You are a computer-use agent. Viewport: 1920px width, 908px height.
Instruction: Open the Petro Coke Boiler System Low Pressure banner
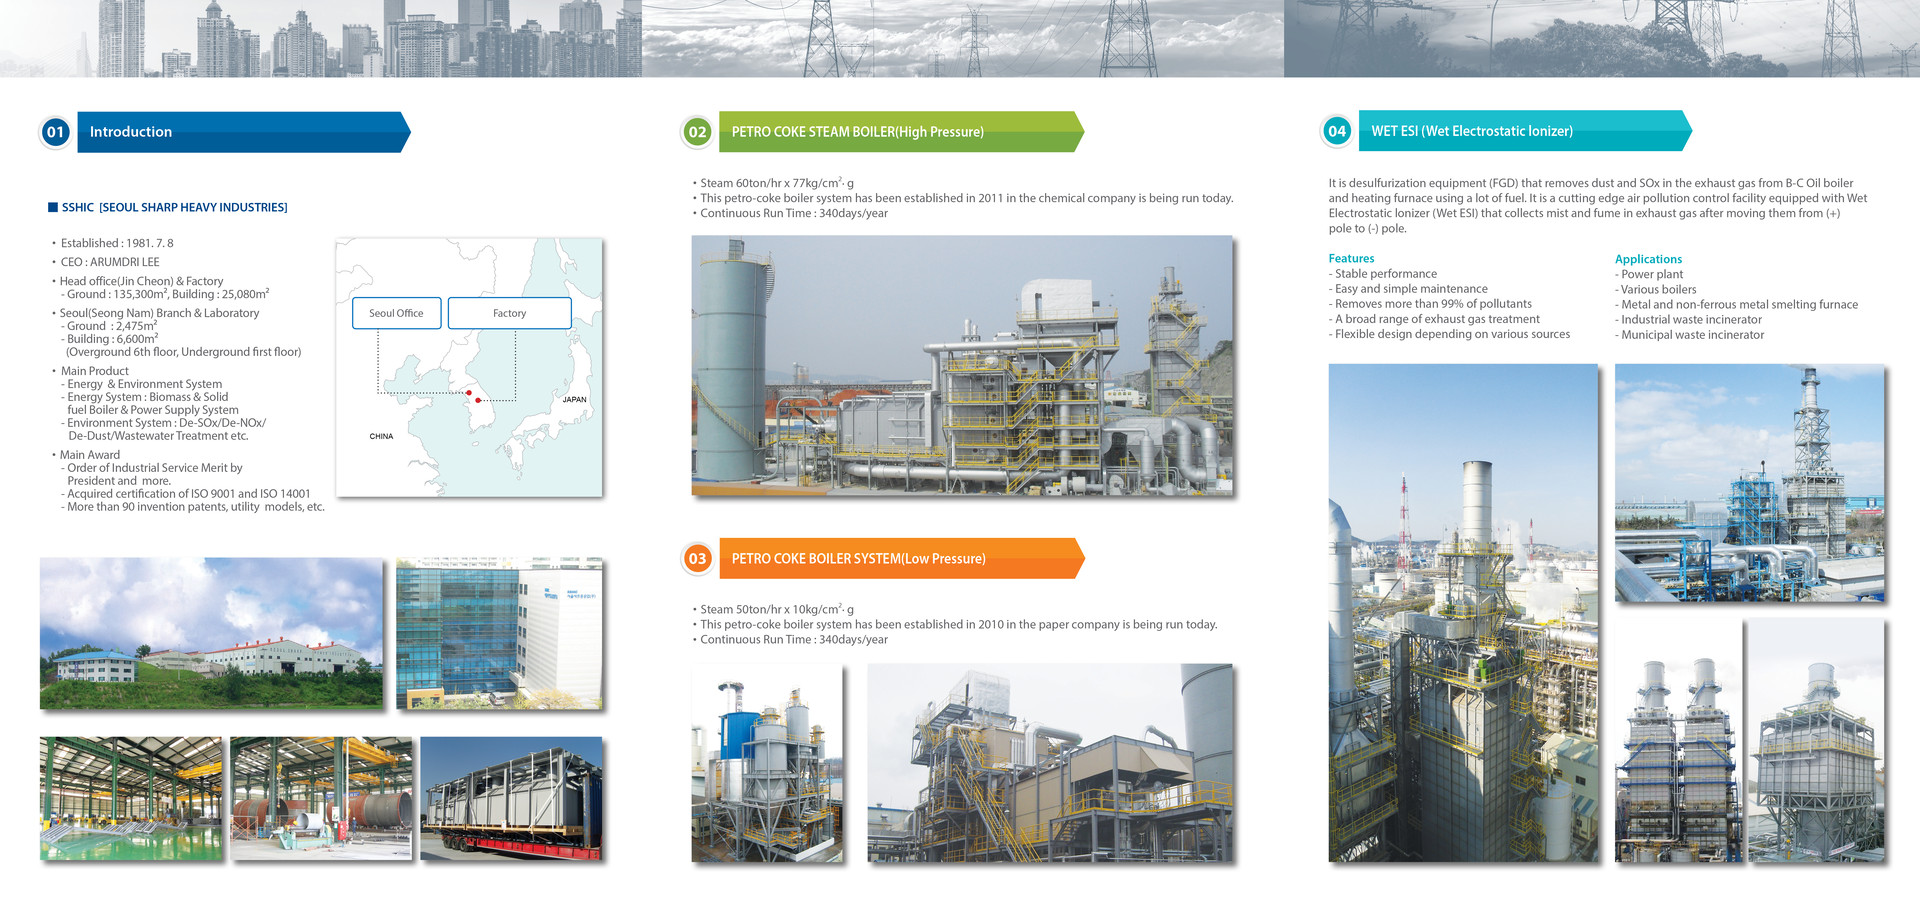[901, 558]
